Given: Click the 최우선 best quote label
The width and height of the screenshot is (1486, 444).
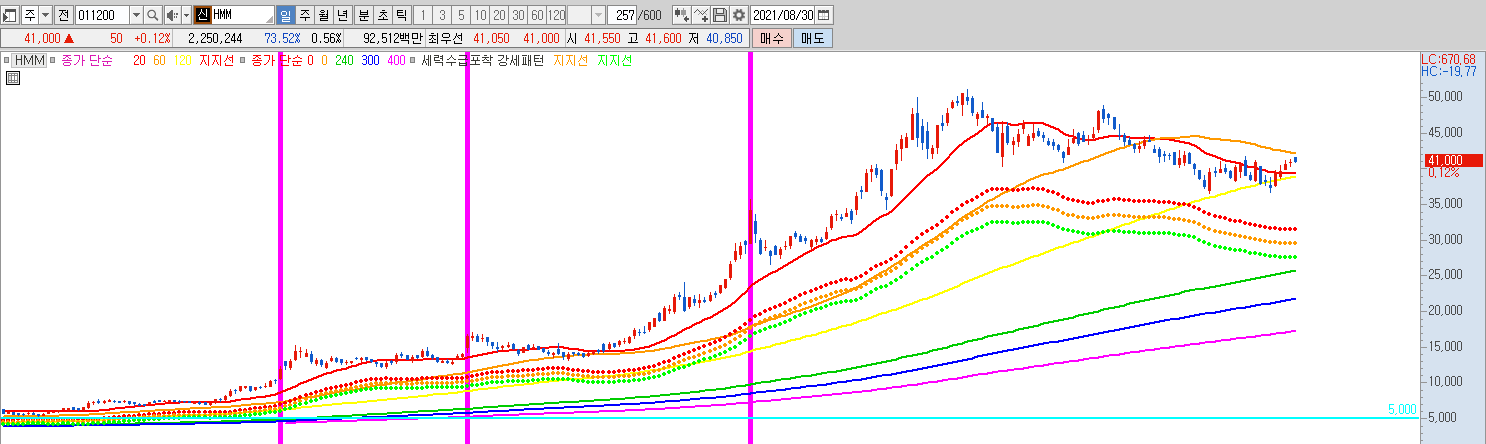Looking at the screenshot, I should [x=444, y=38].
